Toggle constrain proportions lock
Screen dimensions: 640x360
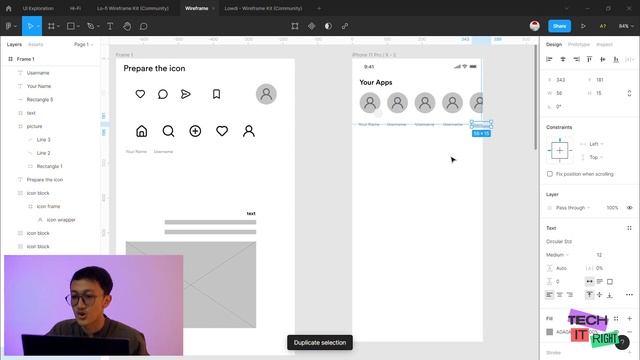(x=629, y=93)
